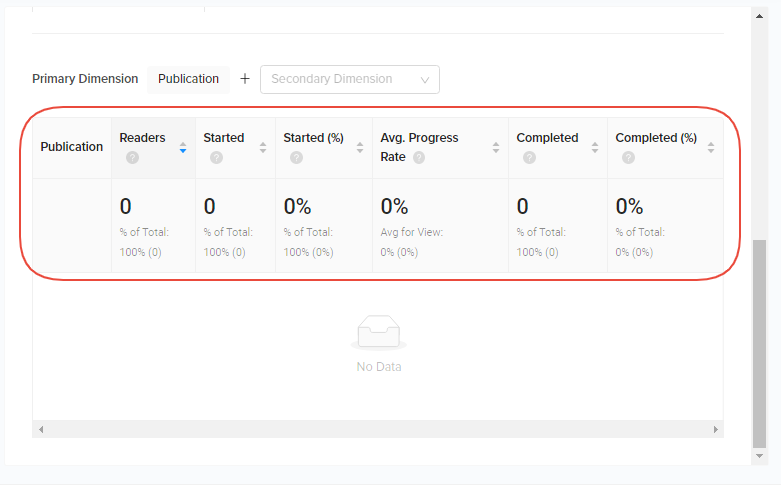The image size is (781, 485).
Task: Sort by Avg. Progress Rate column arrows
Action: coord(496,147)
